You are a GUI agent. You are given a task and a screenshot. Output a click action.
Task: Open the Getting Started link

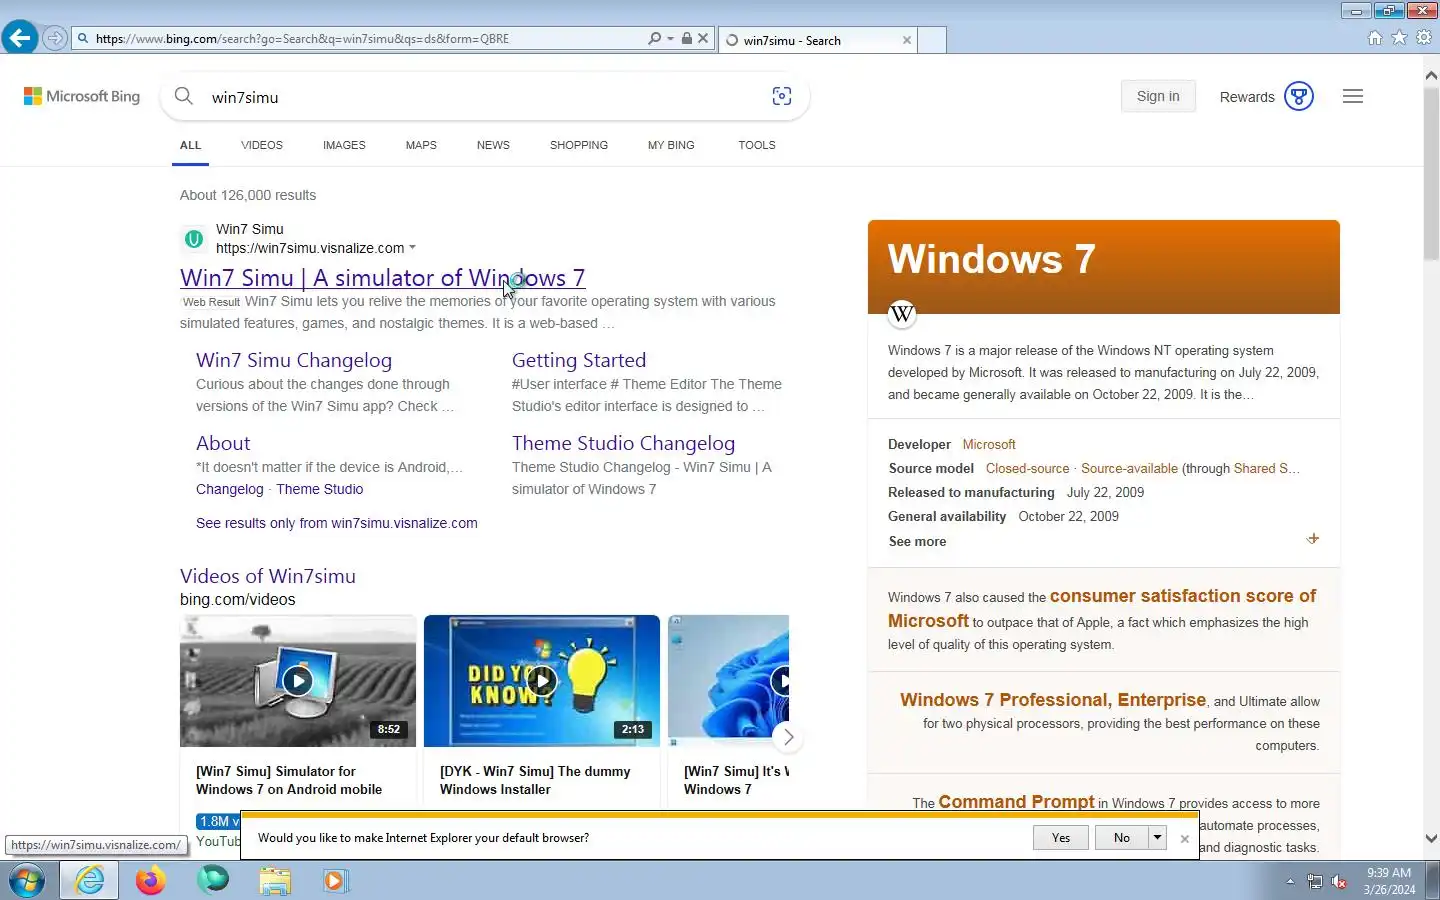pyautogui.click(x=579, y=360)
